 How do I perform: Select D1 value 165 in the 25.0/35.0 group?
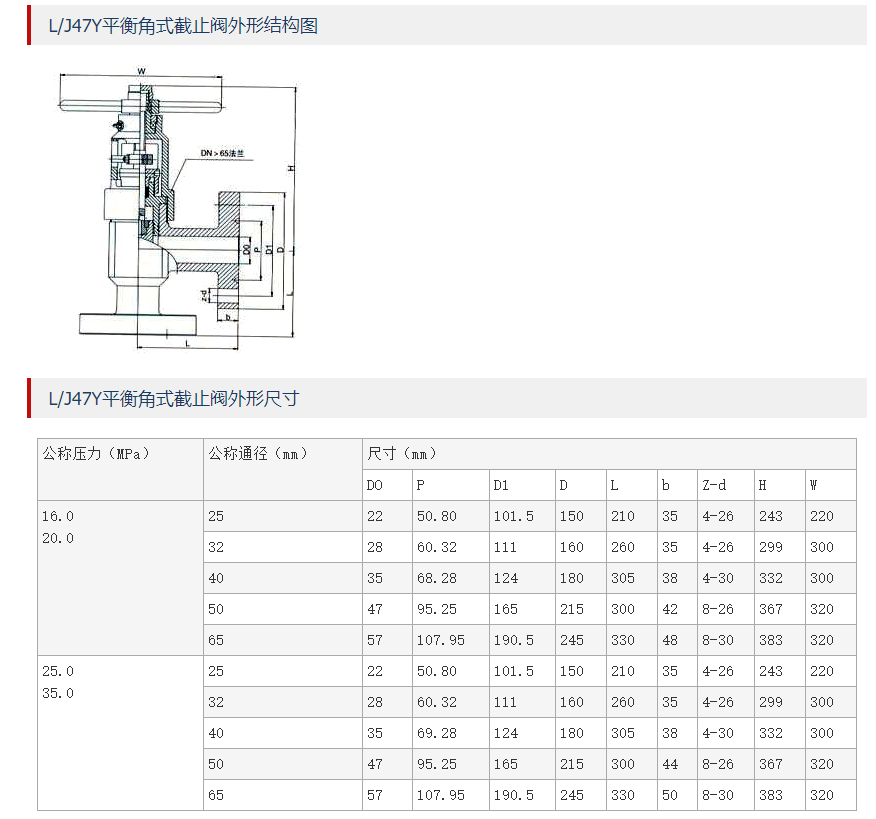tap(505, 764)
